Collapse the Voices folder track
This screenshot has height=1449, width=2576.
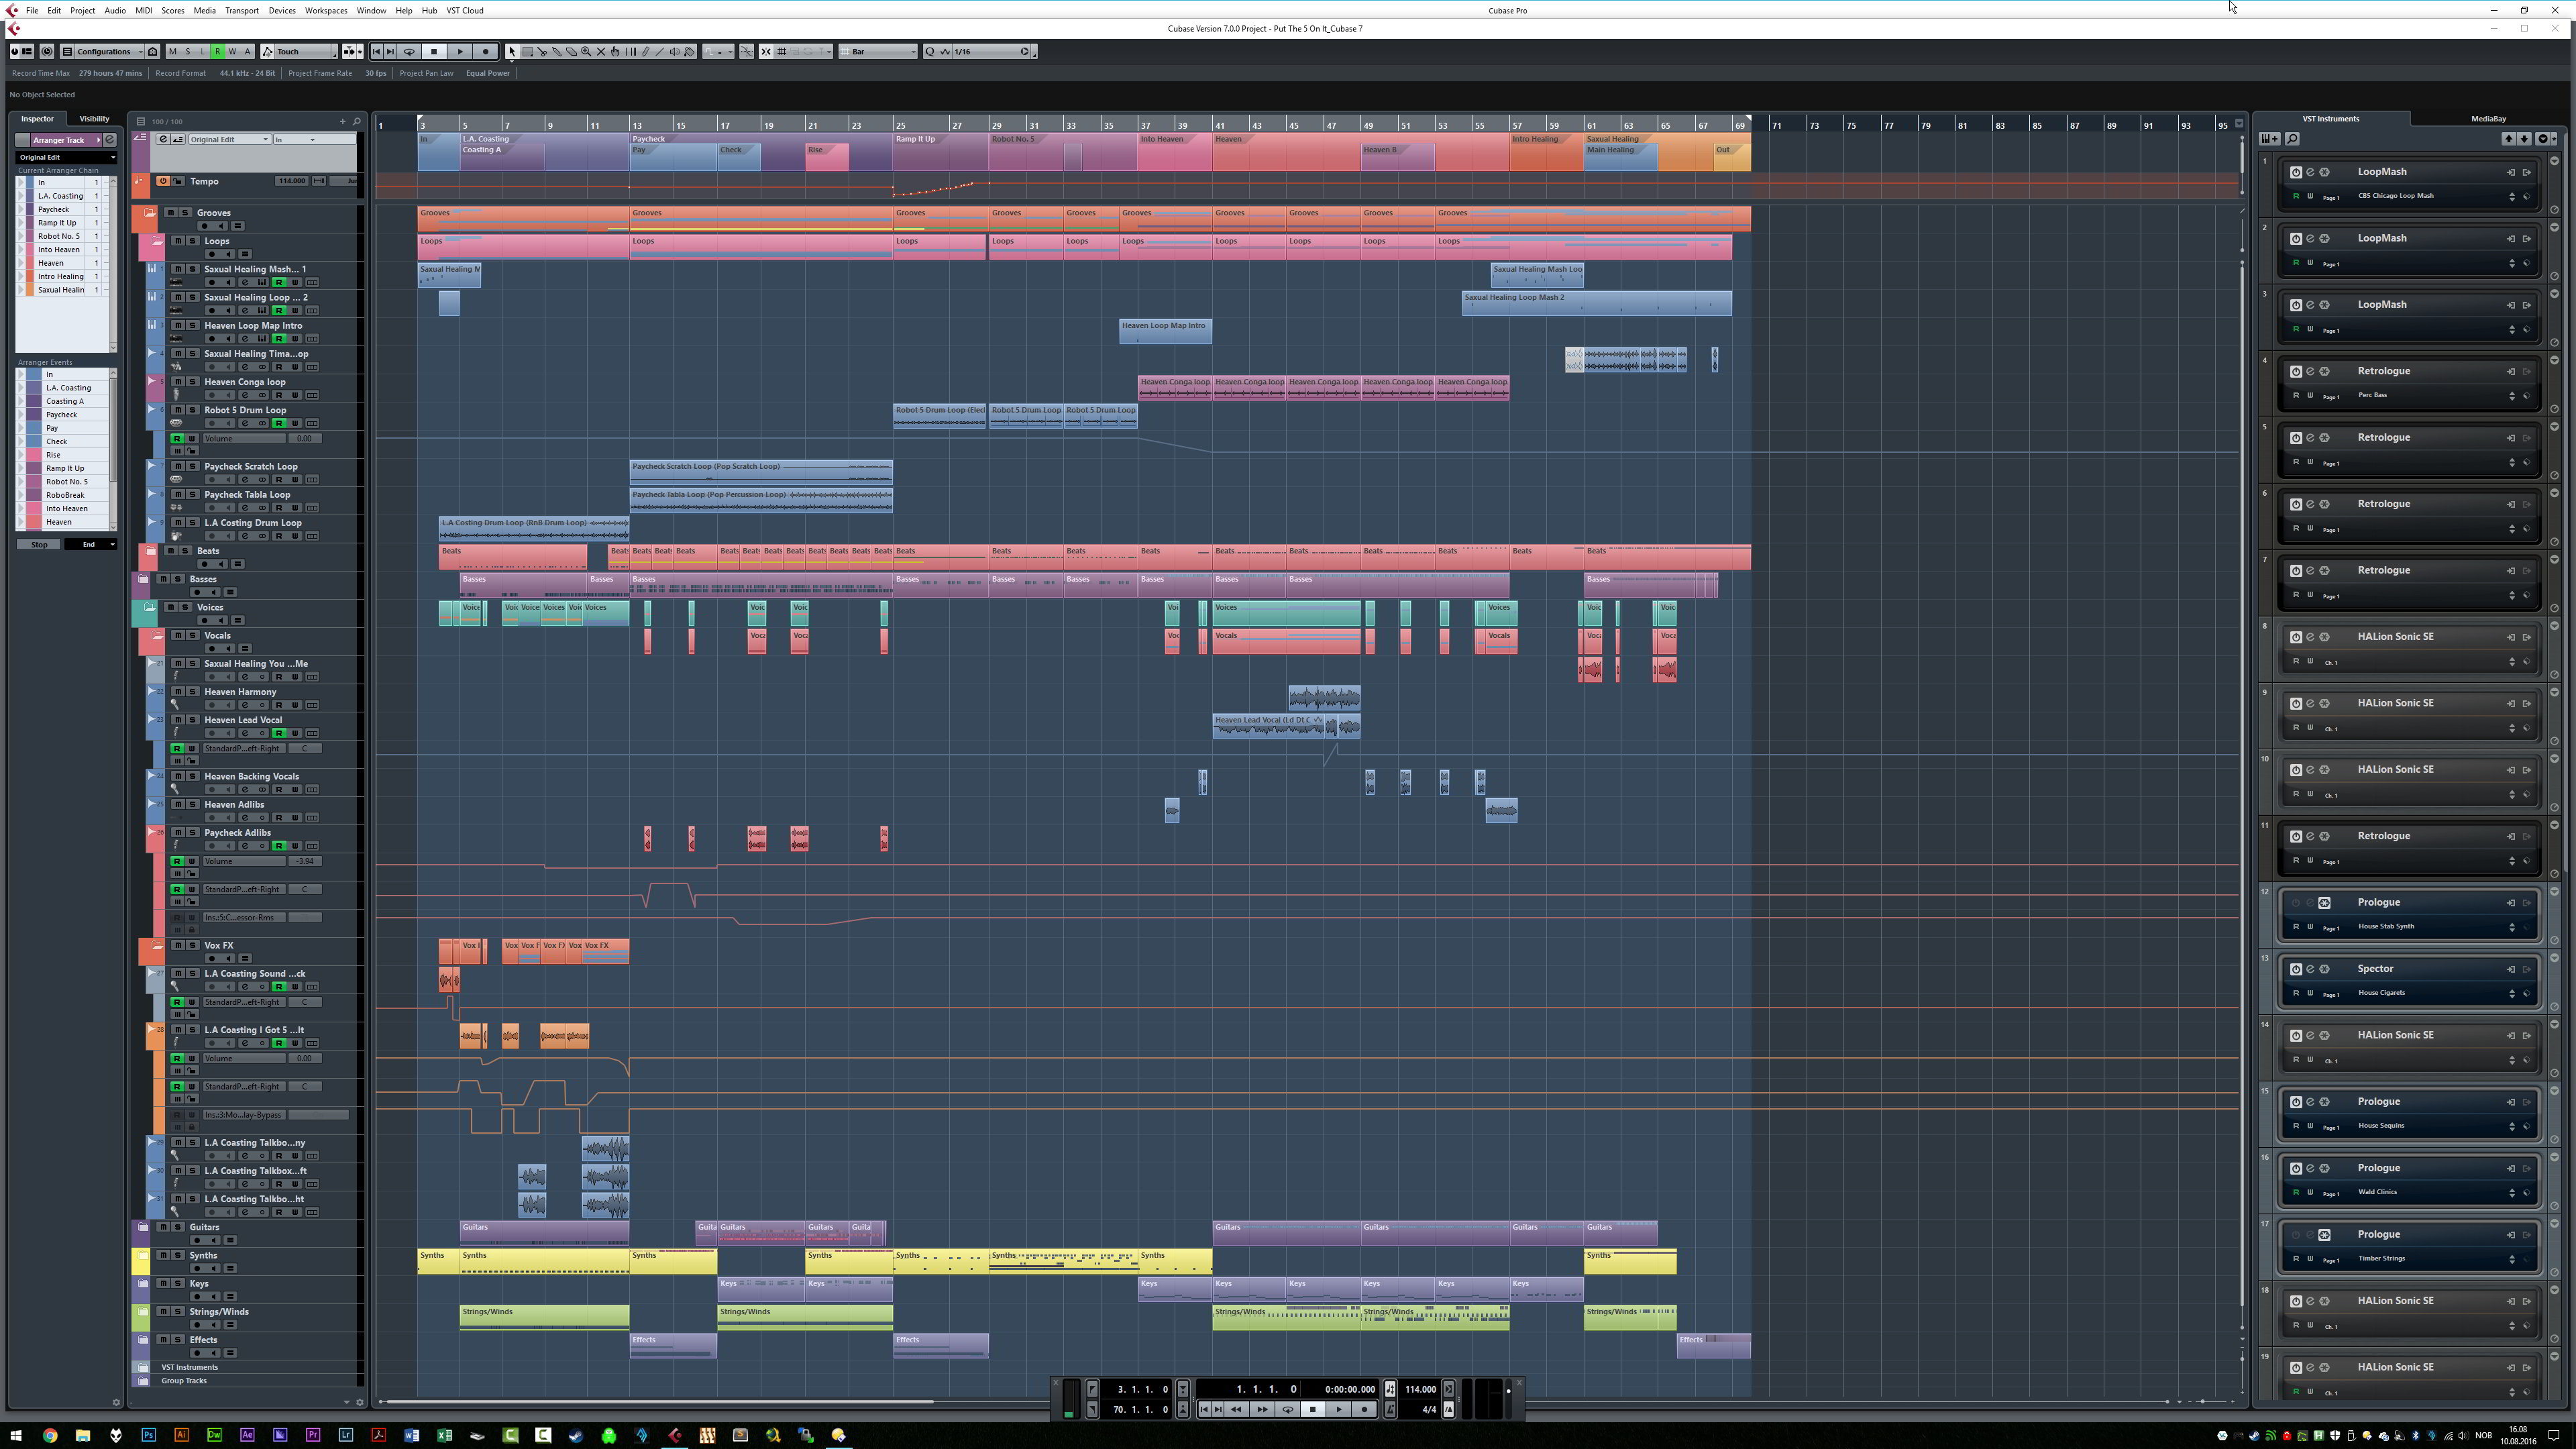[149, 607]
